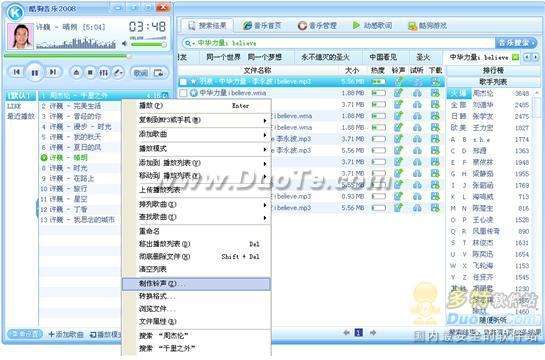Expand the 排列歌曲 submenu
The width and height of the screenshot is (545, 360).
265,205
